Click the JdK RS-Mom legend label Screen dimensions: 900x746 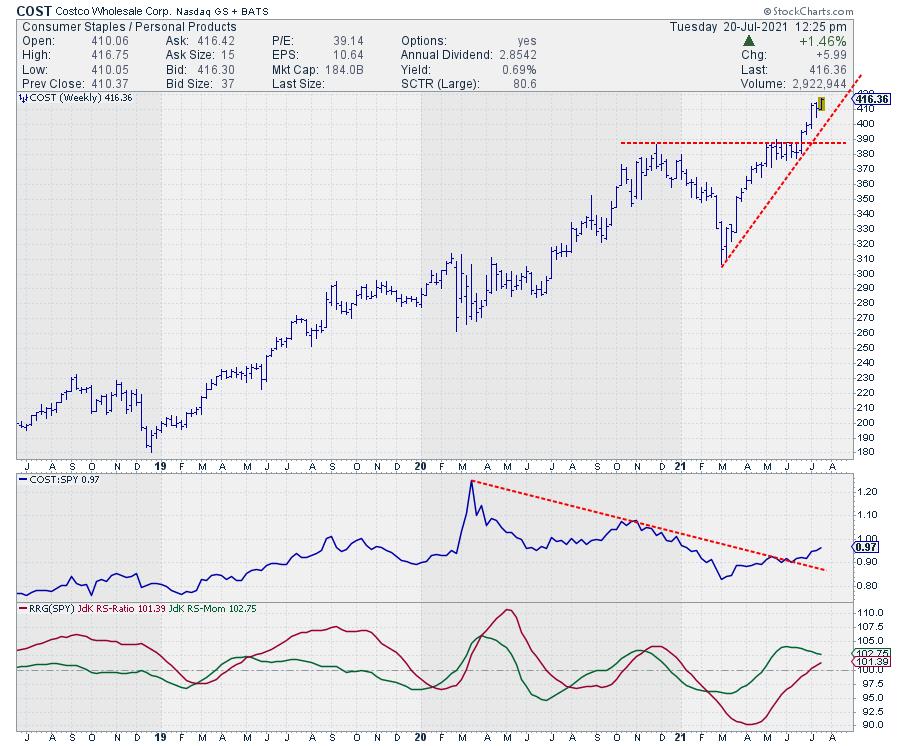click(x=205, y=607)
